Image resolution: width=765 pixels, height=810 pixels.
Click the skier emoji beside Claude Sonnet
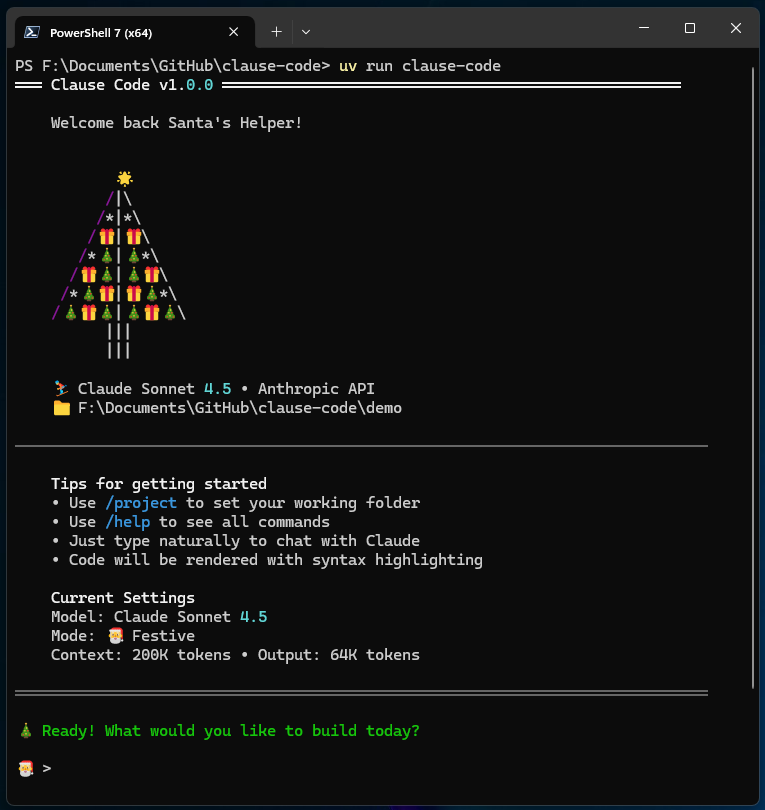[61, 388]
